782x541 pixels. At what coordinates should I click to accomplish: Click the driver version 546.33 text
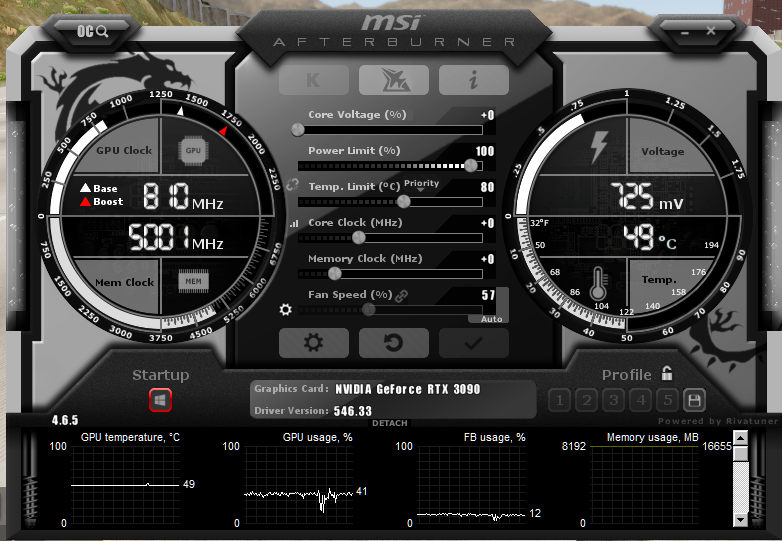pyautogui.click(x=353, y=411)
